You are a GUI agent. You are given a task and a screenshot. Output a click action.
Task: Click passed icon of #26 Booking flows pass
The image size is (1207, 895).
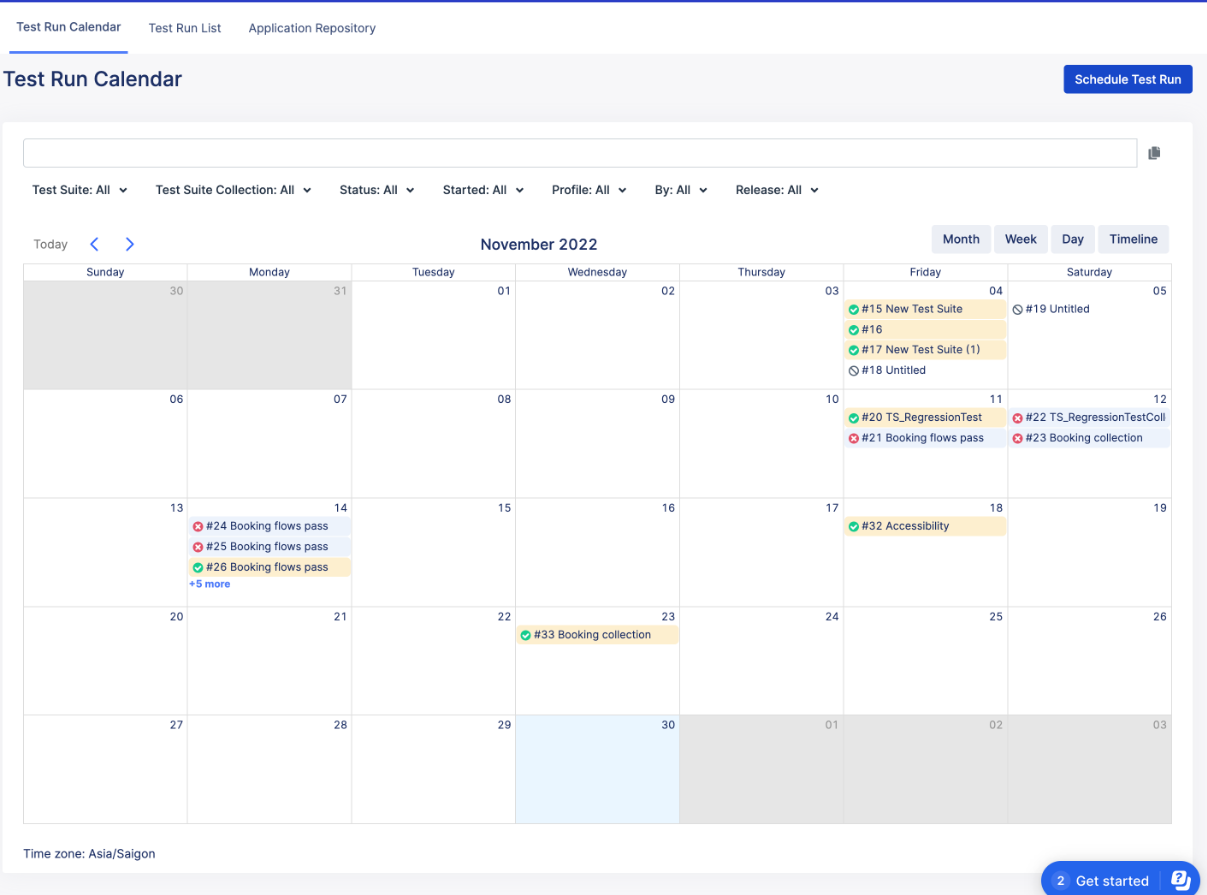(x=198, y=567)
